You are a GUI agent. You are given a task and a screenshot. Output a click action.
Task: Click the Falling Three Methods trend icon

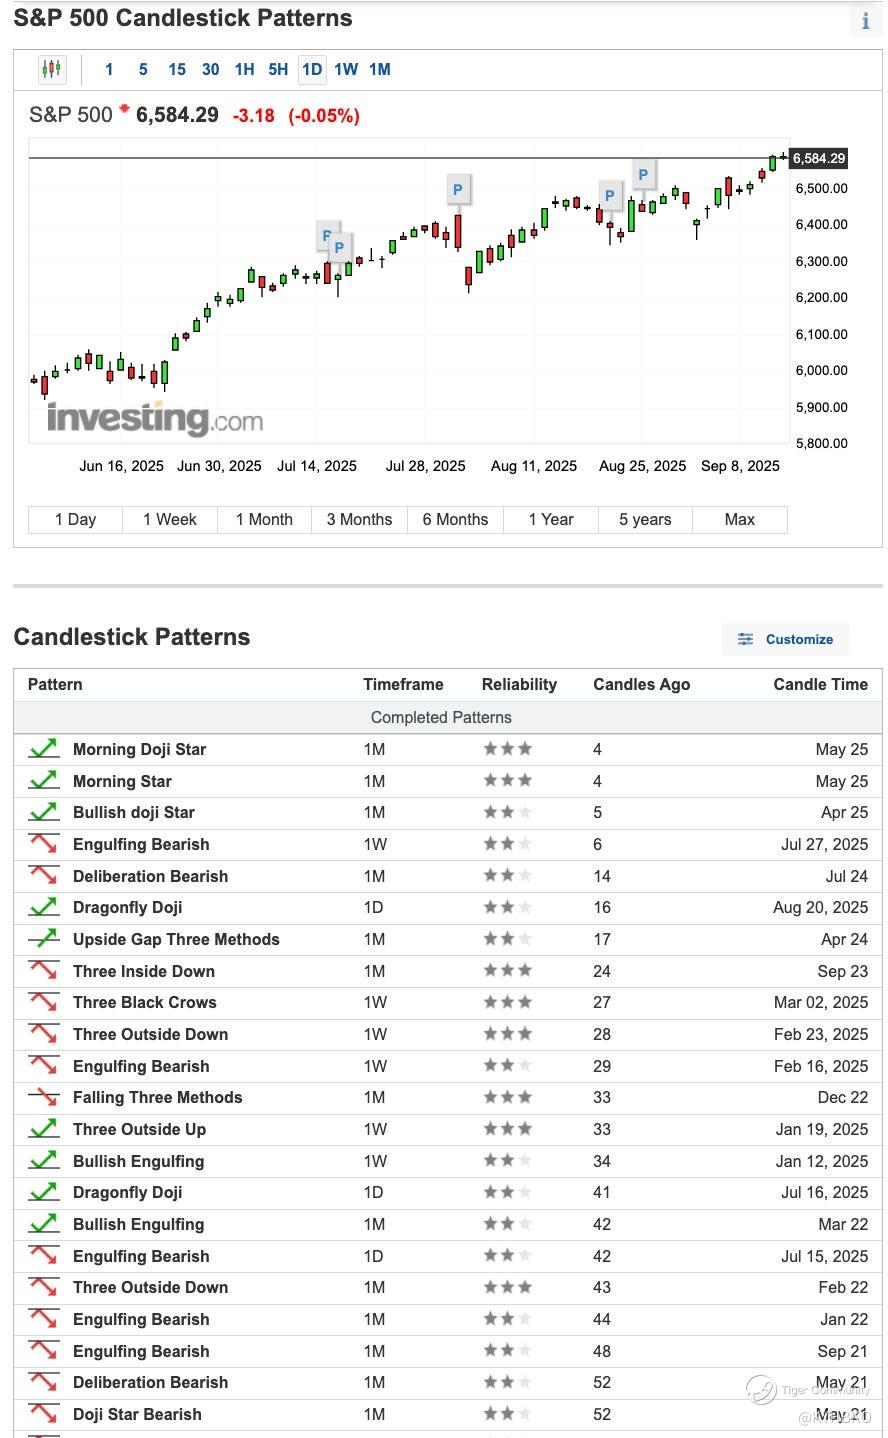pos(43,1097)
